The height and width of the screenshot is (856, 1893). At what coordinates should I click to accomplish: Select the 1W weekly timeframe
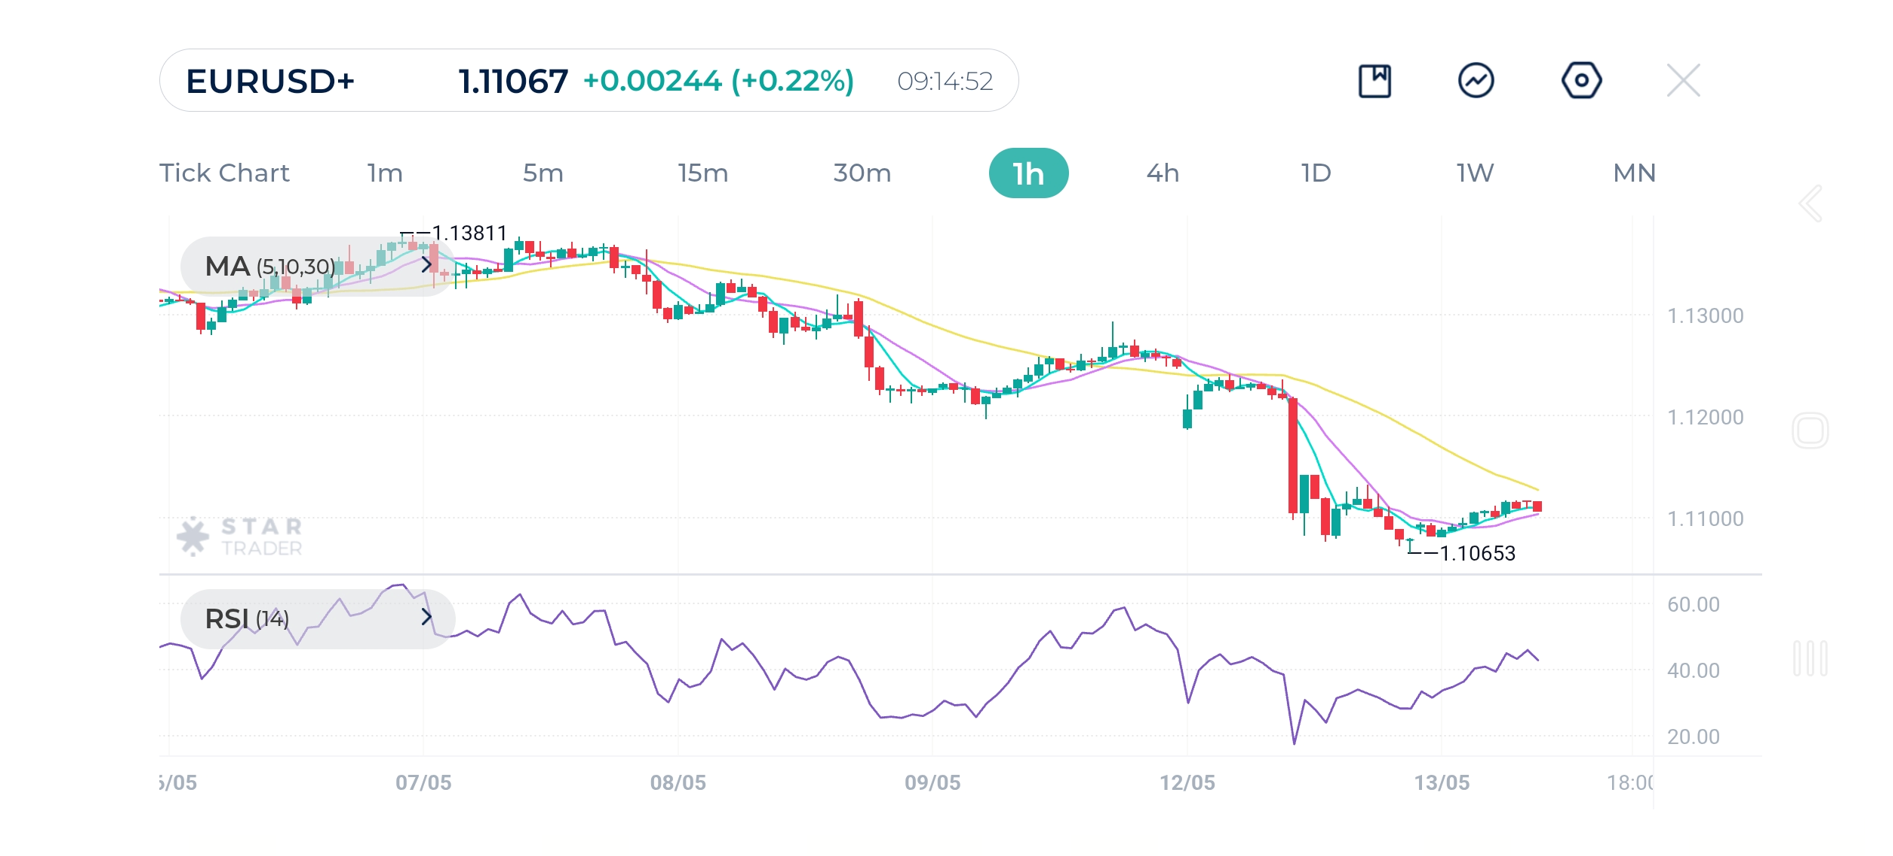1475,173
